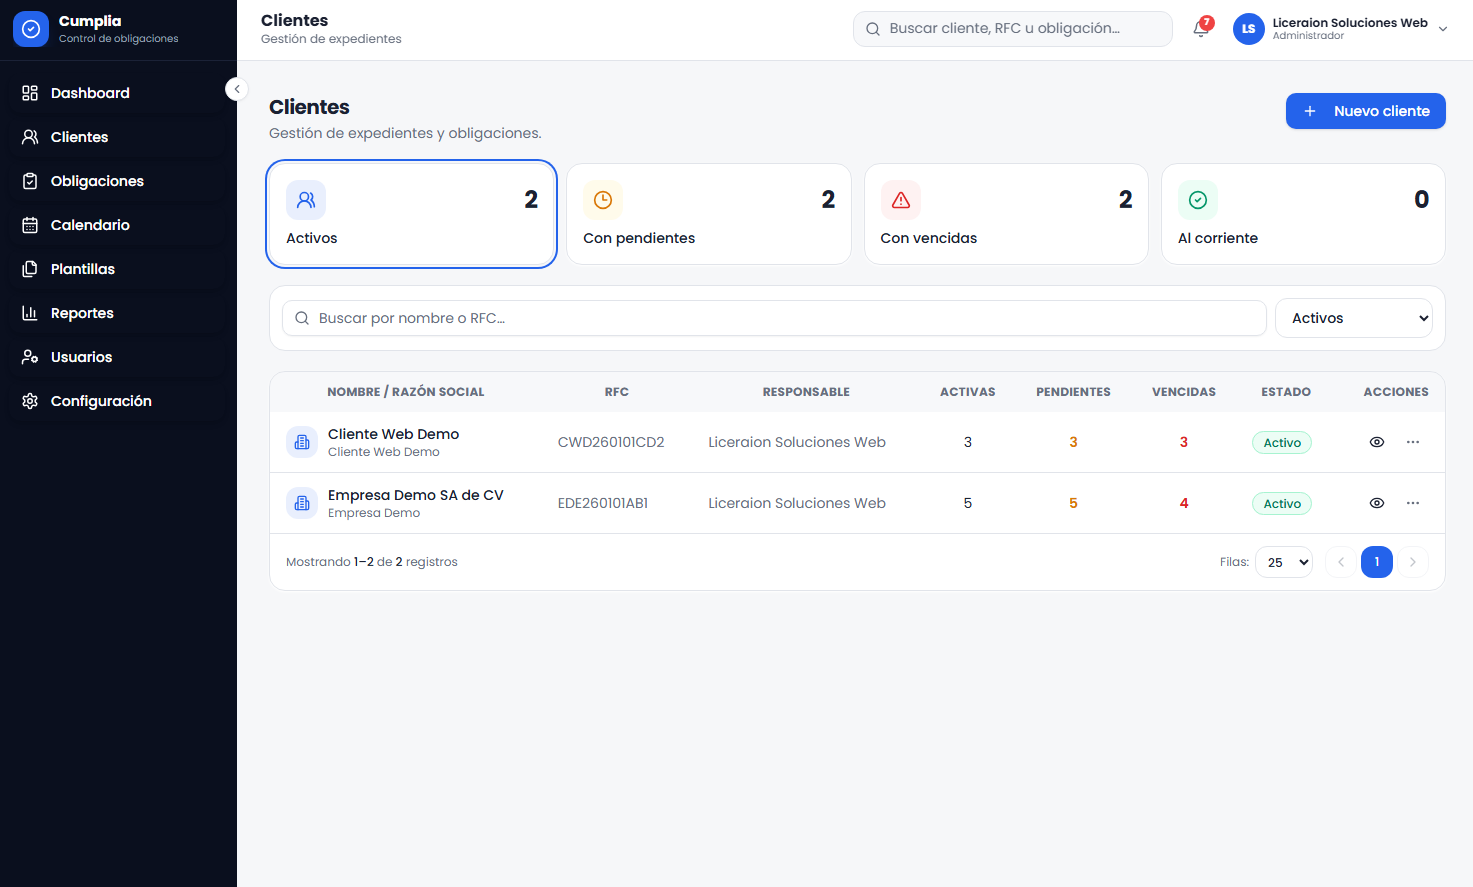Open more actions for Cliente Web Demo
This screenshot has height=887, width=1473.
coord(1413,442)
